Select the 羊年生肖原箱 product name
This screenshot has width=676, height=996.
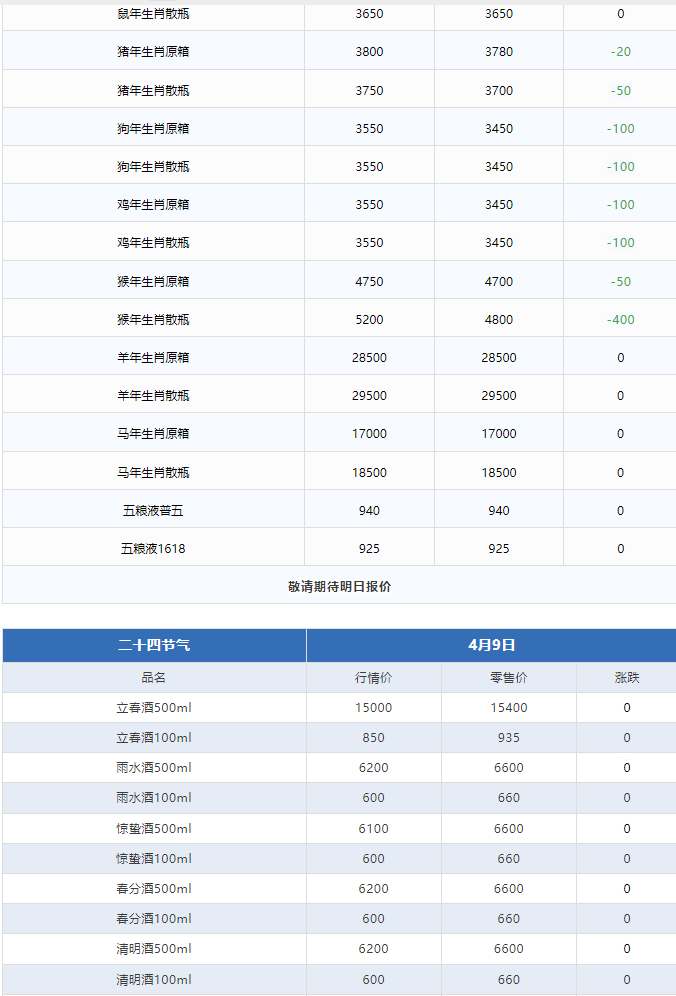pyautogui.click(x=153, y=358)
